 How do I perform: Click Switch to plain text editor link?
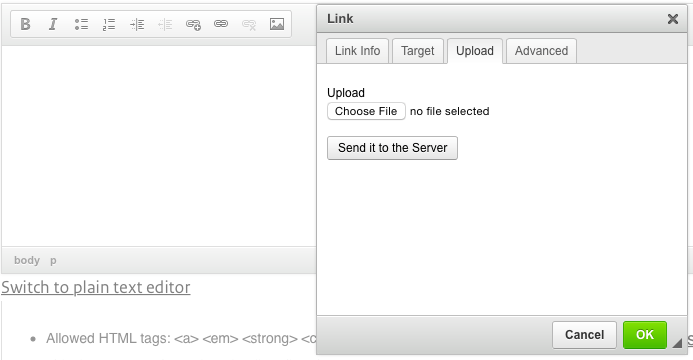[x=96, y=287]
